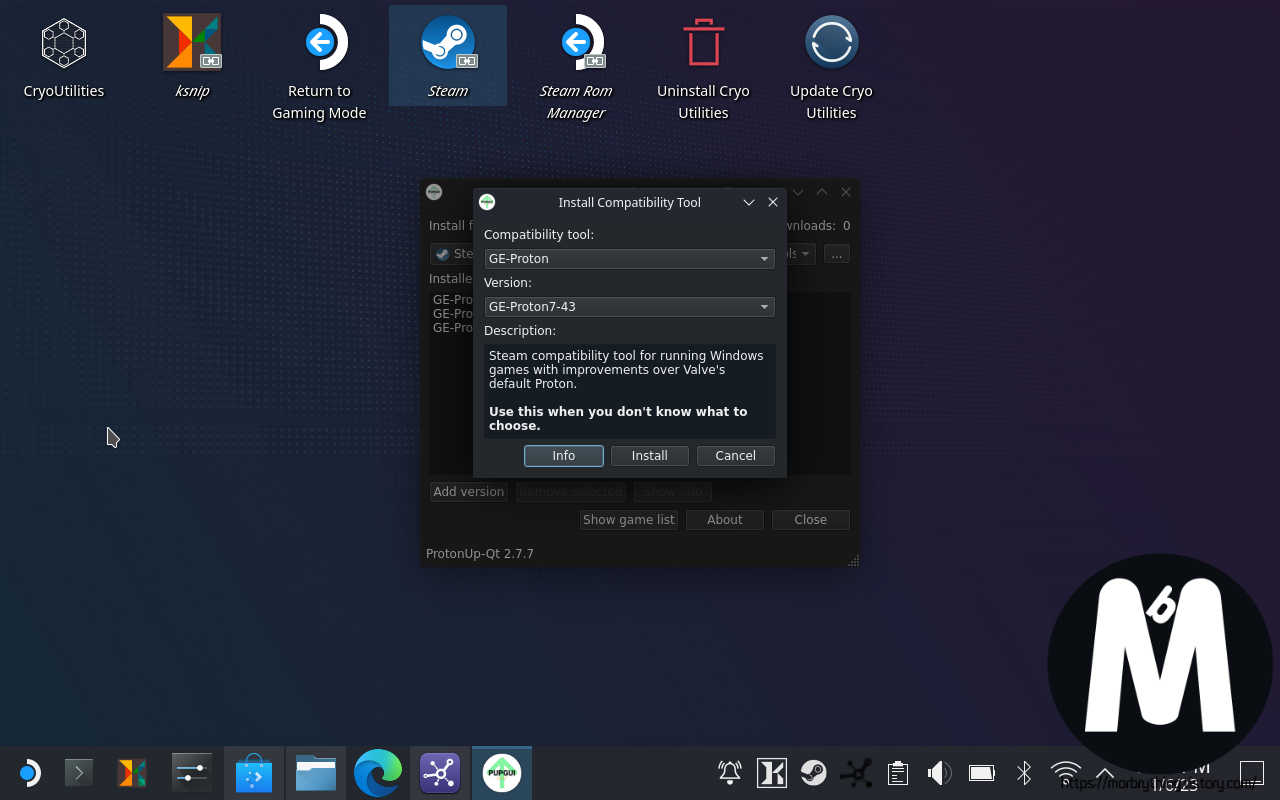This screenshot has height=800, width=1280.
Task: Click the purple network-graph app in the taskbar
Action: [x=440, y=773]
